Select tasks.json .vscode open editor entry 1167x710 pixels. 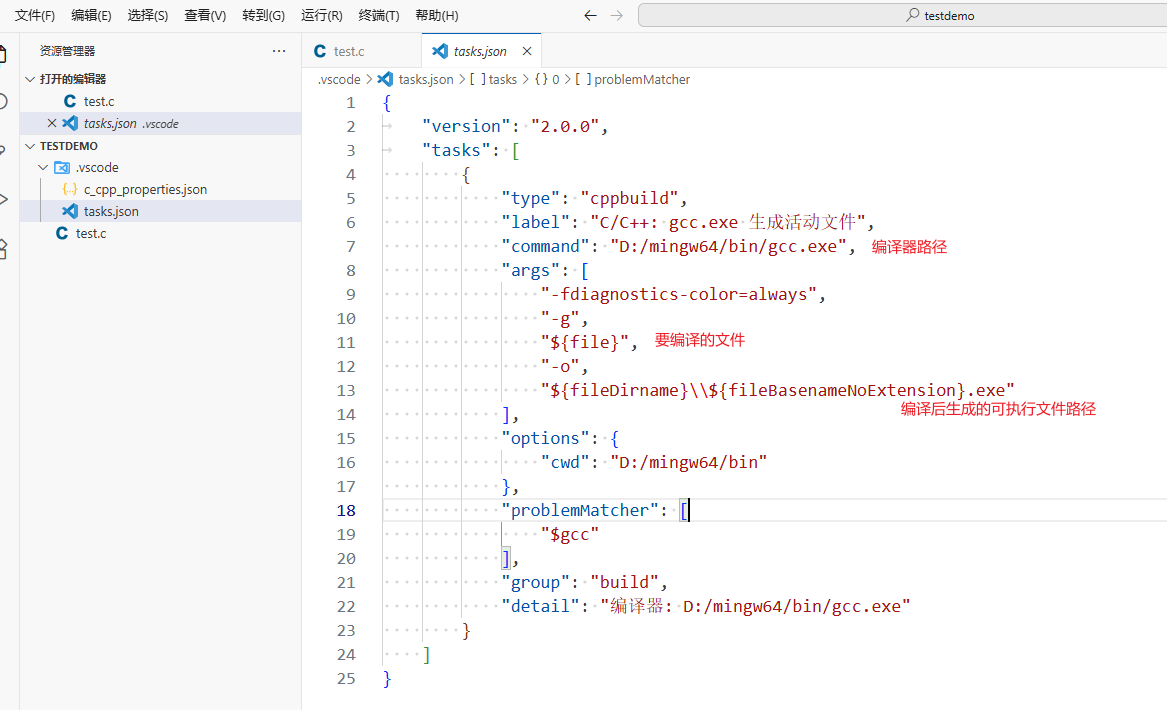[160, 124]
